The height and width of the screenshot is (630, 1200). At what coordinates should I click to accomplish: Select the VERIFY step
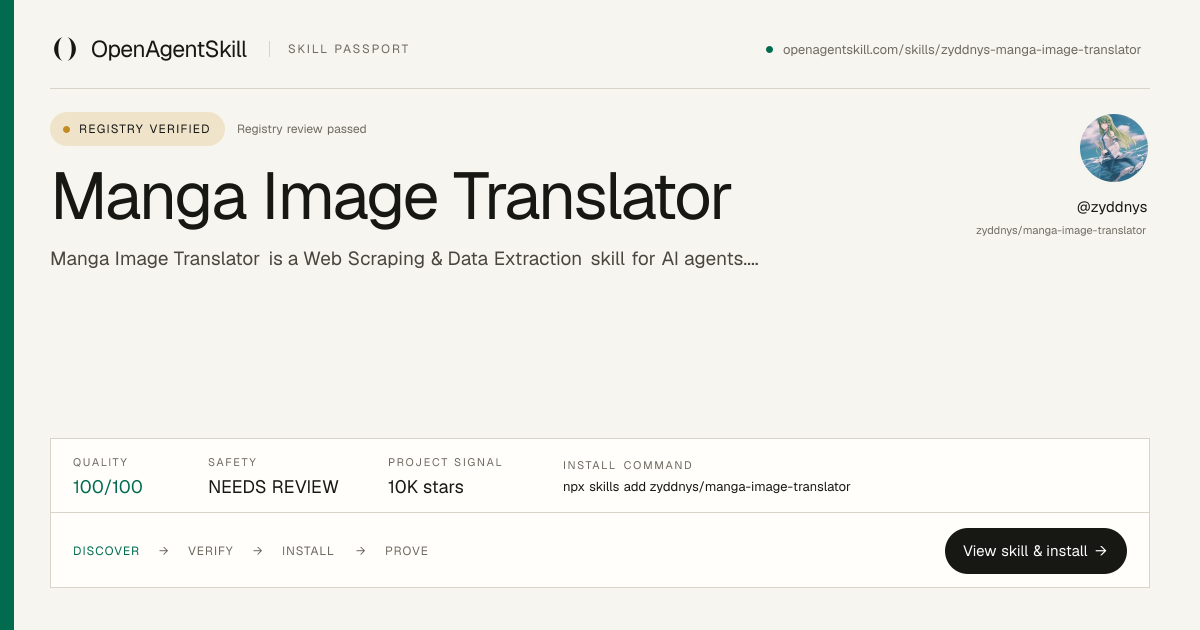(x=211, y=551)
